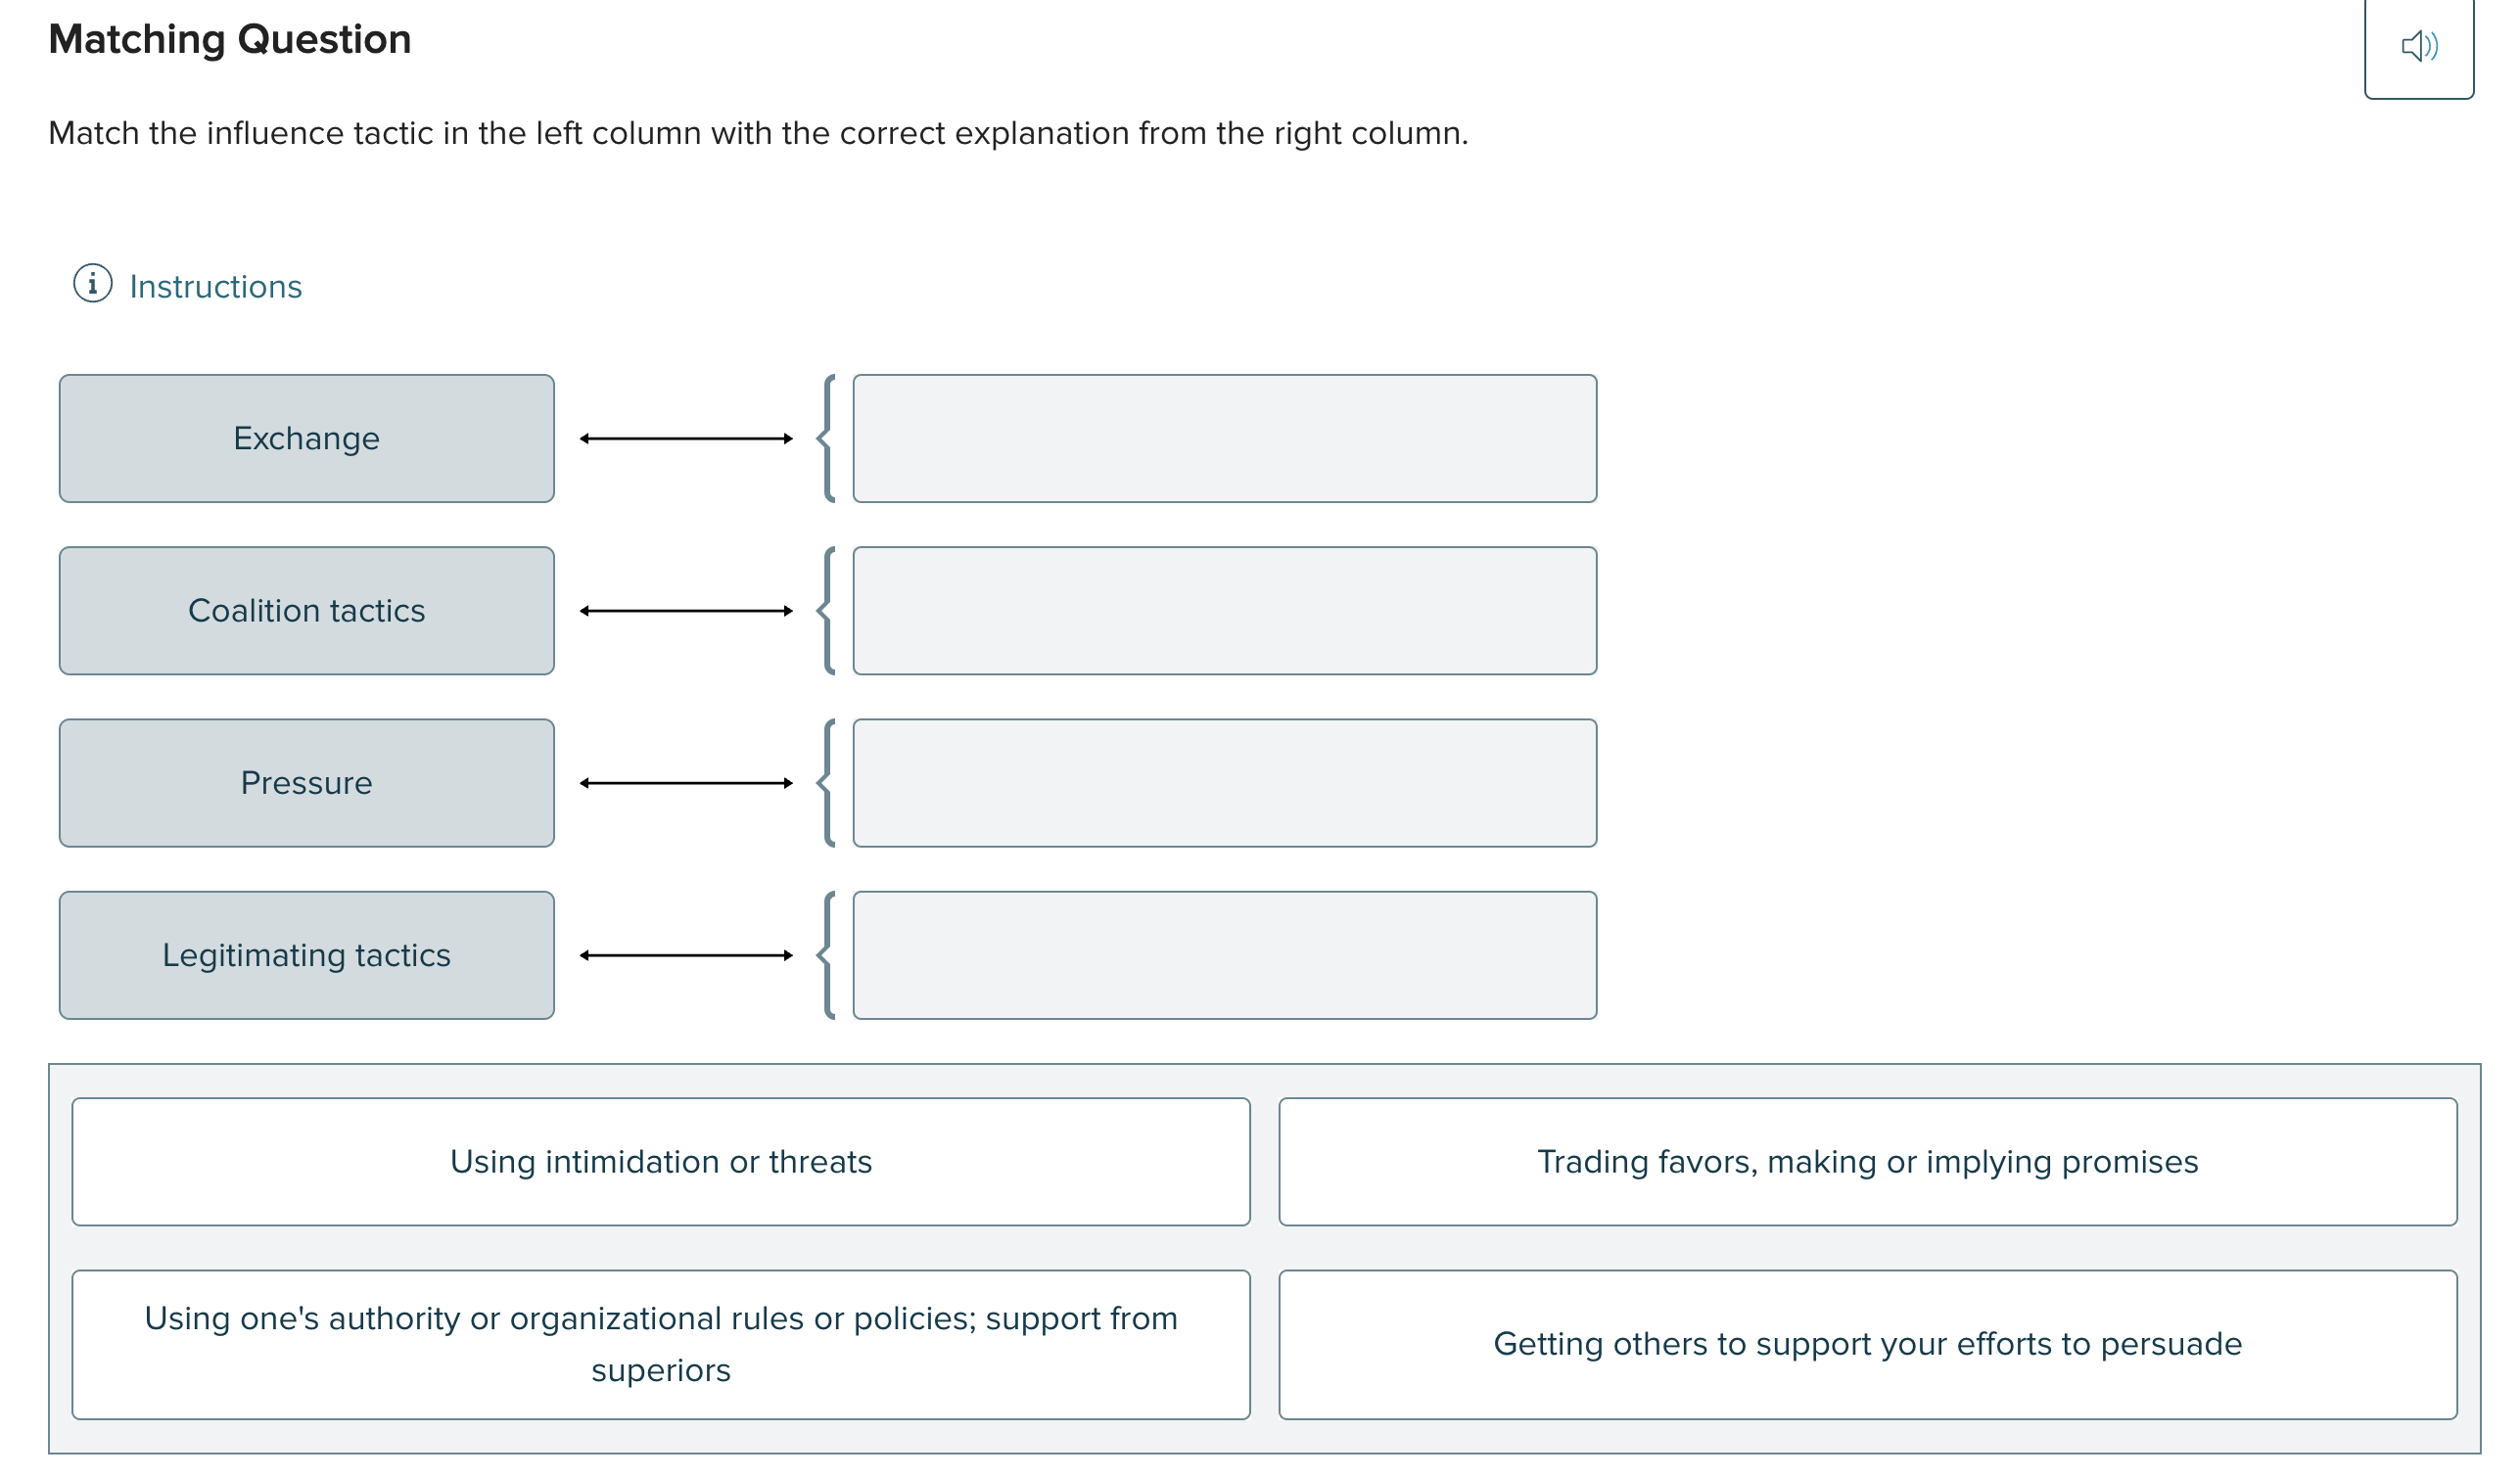
Task: Choose the answer about one's authority and organizational rules
Action: pos(662,1343)
